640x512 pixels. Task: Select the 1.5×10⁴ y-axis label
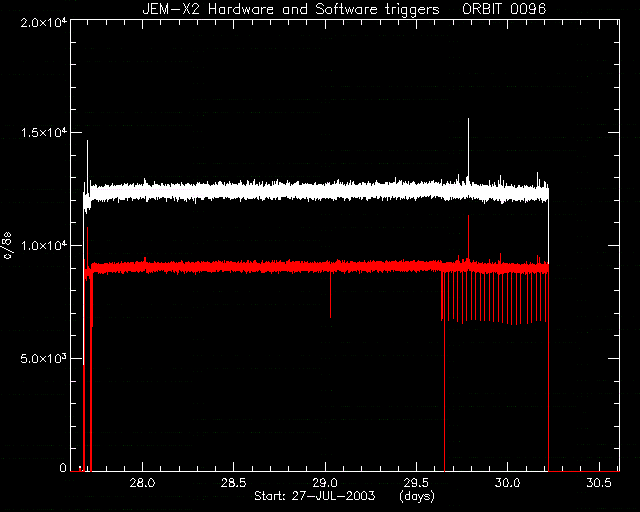pyautogui.click(x=44, y=133)
